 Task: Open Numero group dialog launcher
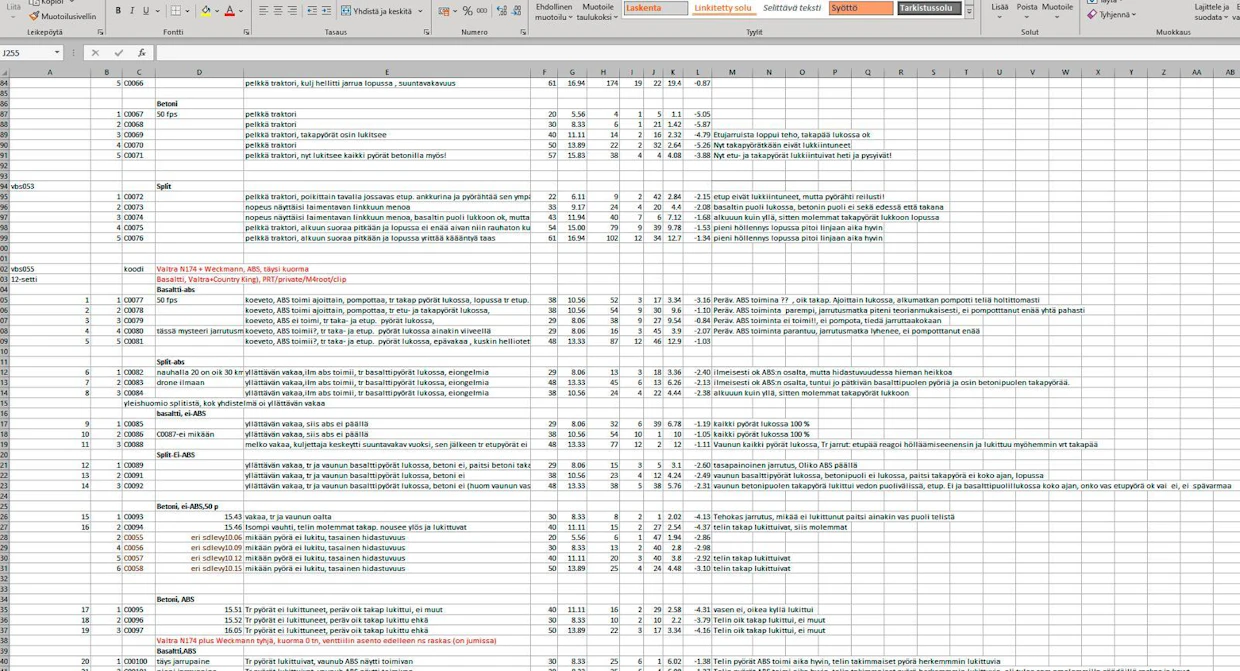tap(523, 33)
